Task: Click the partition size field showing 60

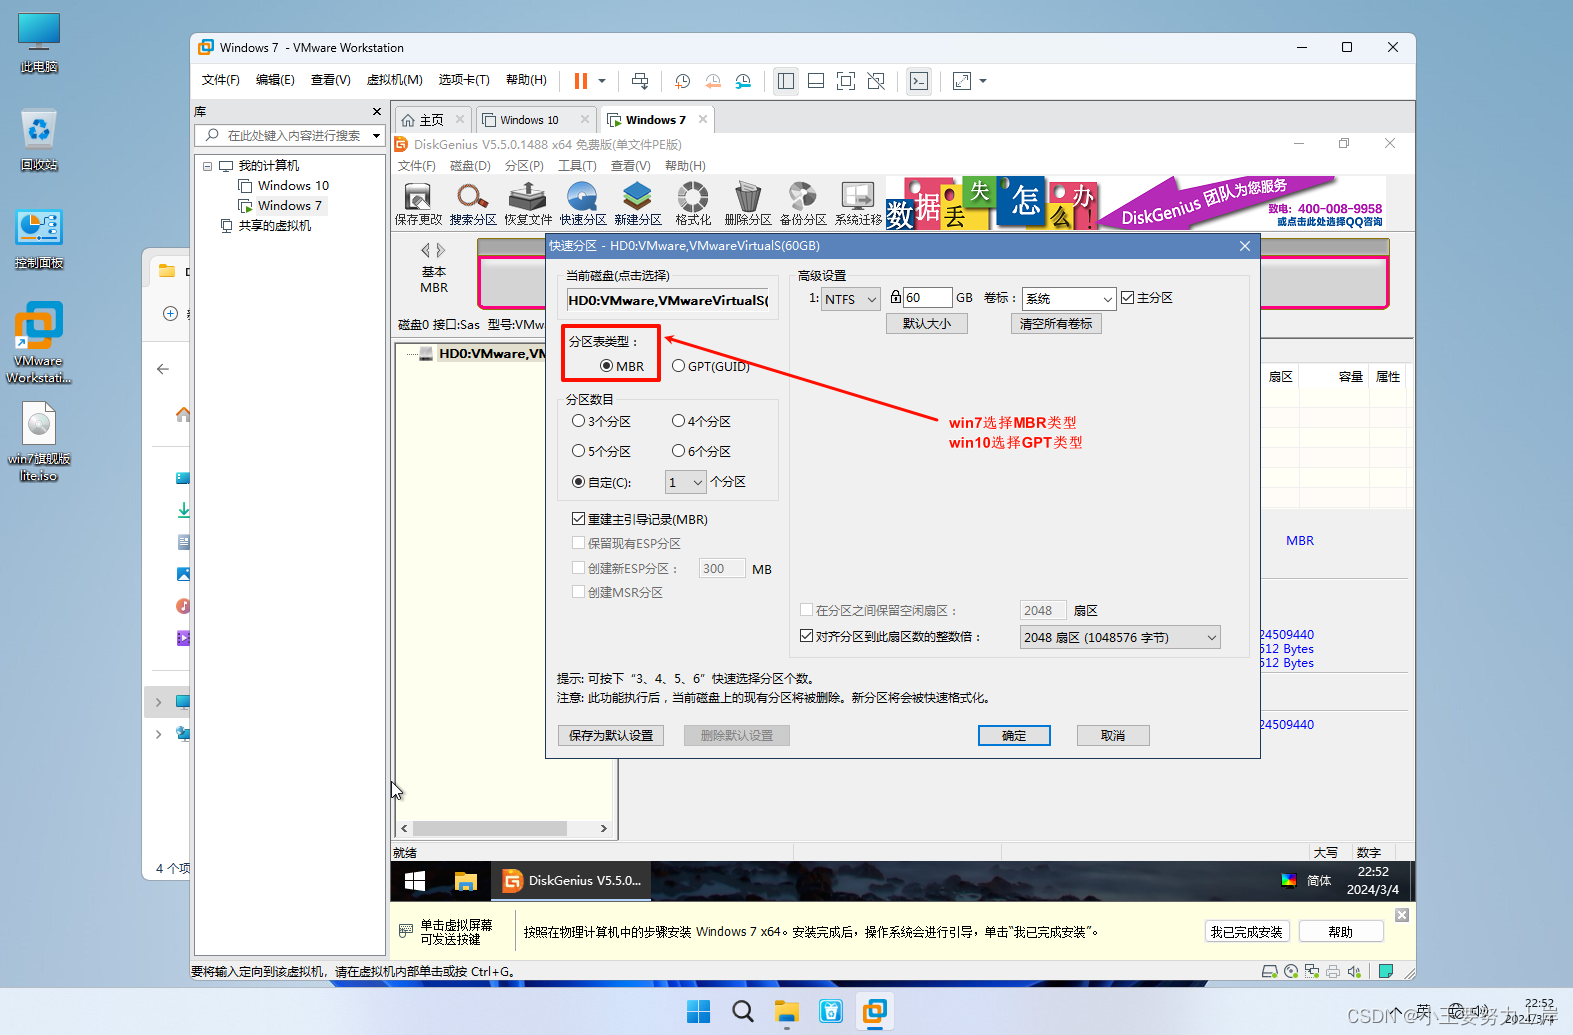Action: pyautogui.click(x=927, y=298)
